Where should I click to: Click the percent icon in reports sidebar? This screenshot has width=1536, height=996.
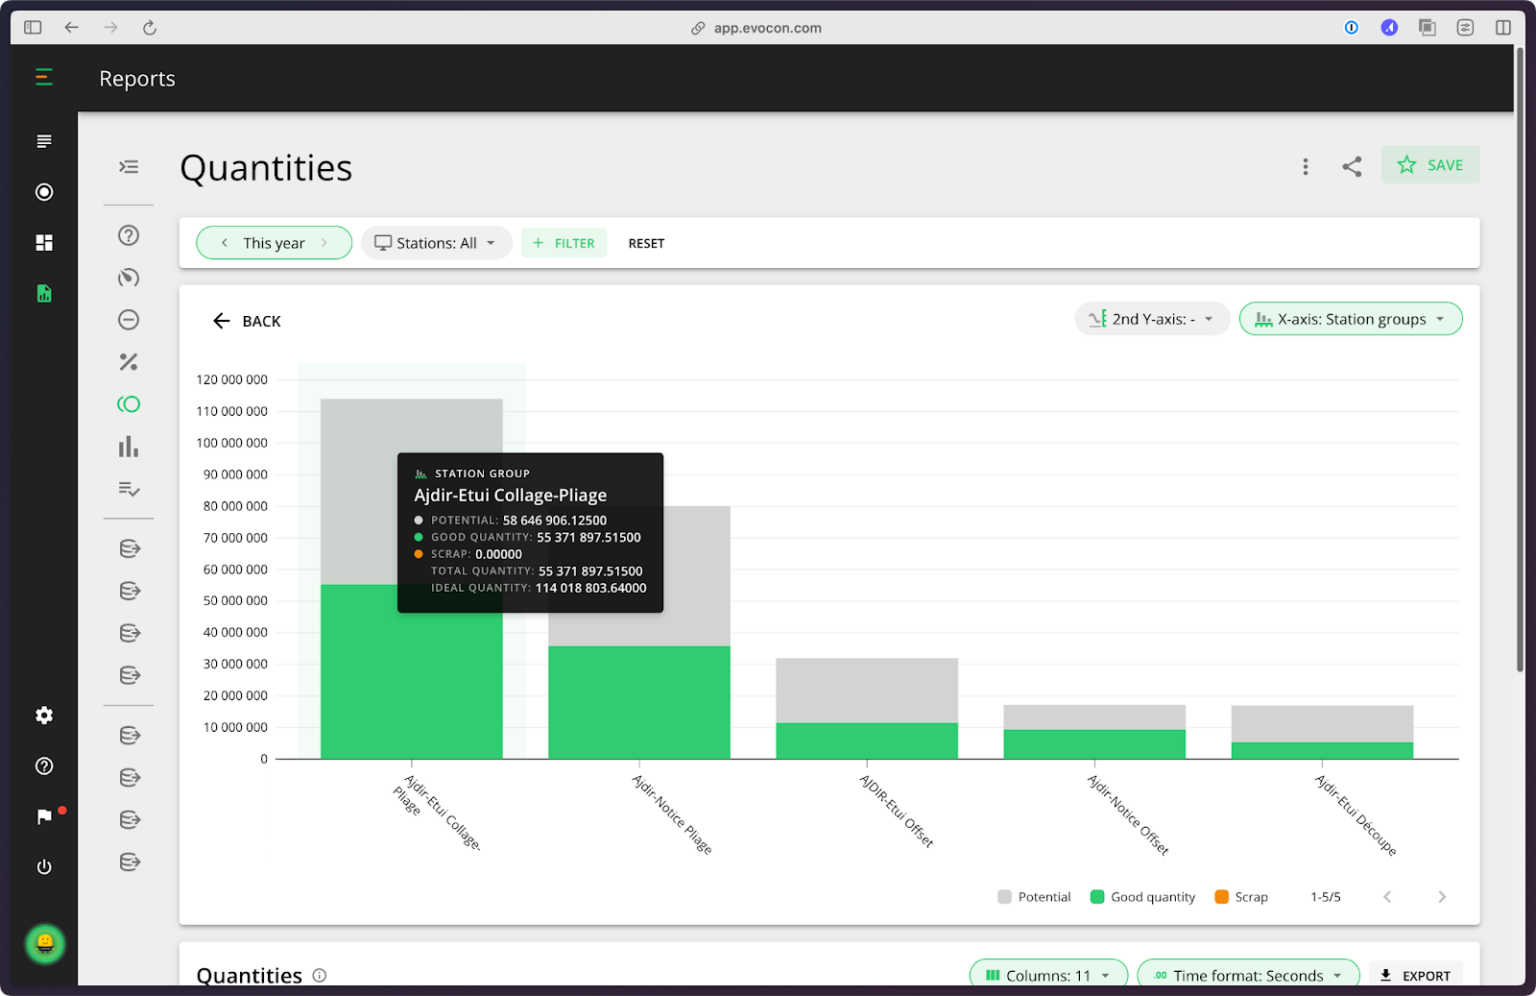click(x=128, y=362)
